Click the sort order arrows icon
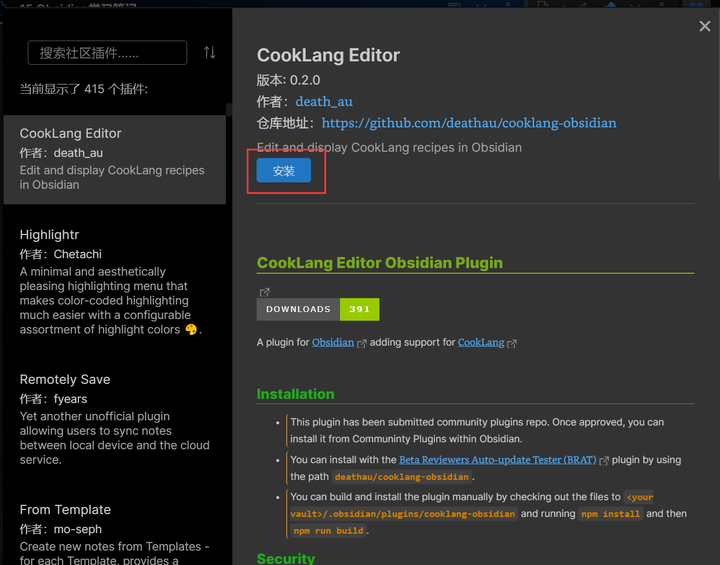This screenshot has width=720, height=565. (209, 53)
